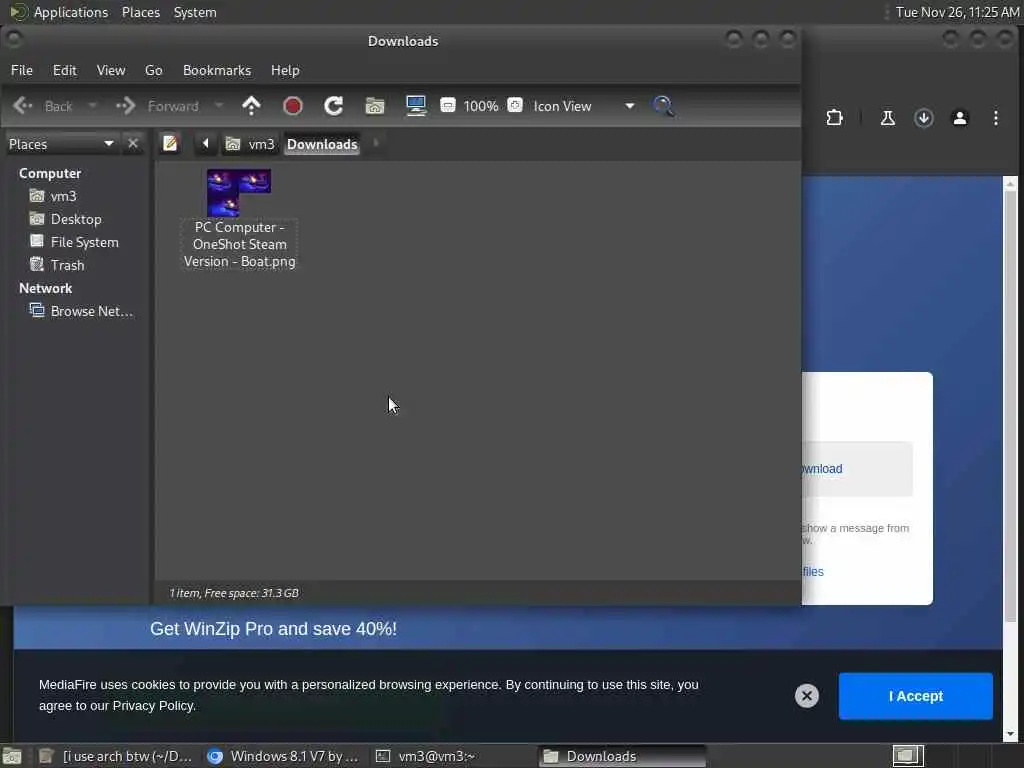The image size is (1024, 768).
Task: Open the File menu
Action: (22, 70)
